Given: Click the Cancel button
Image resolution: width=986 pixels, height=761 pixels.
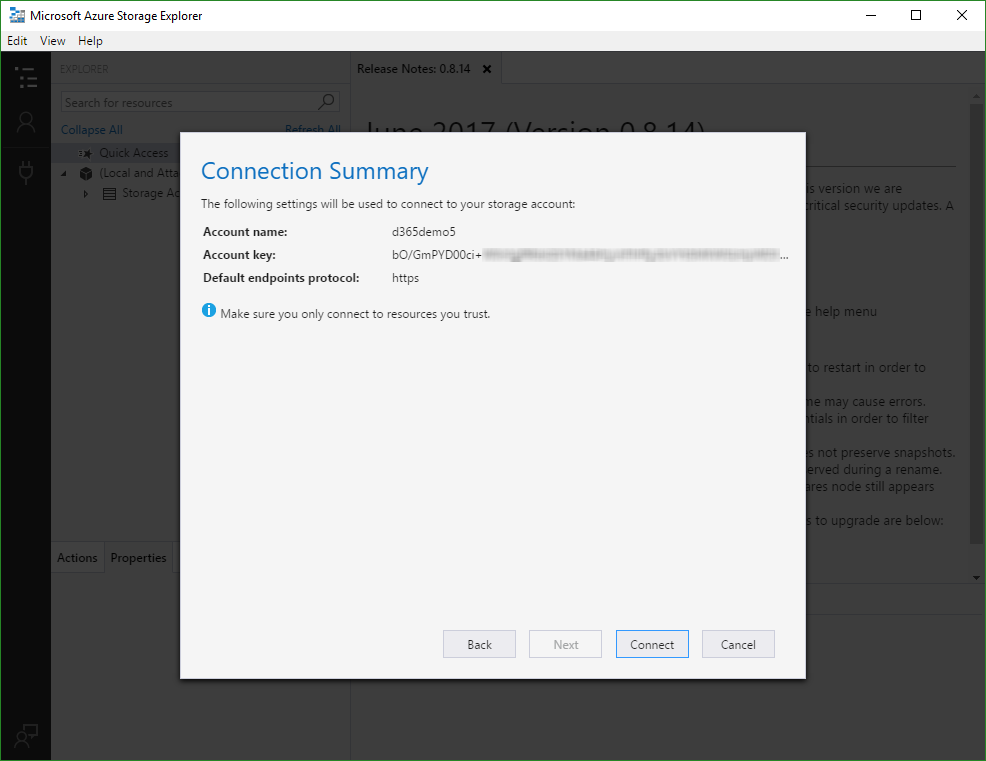Looking at the screenshot, I should [738, 644].
